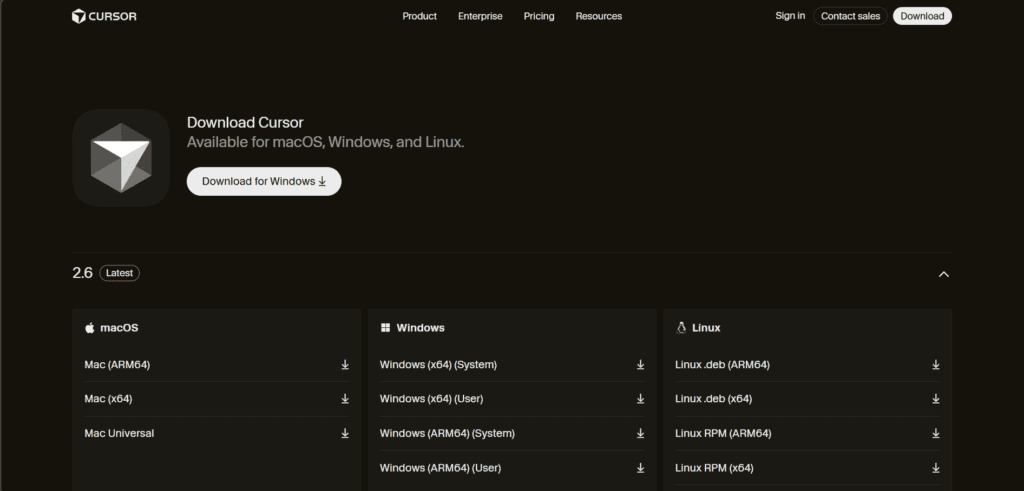1024x491 pixels.
Task: Go to the Pricing page
Action: coord(538,16)
